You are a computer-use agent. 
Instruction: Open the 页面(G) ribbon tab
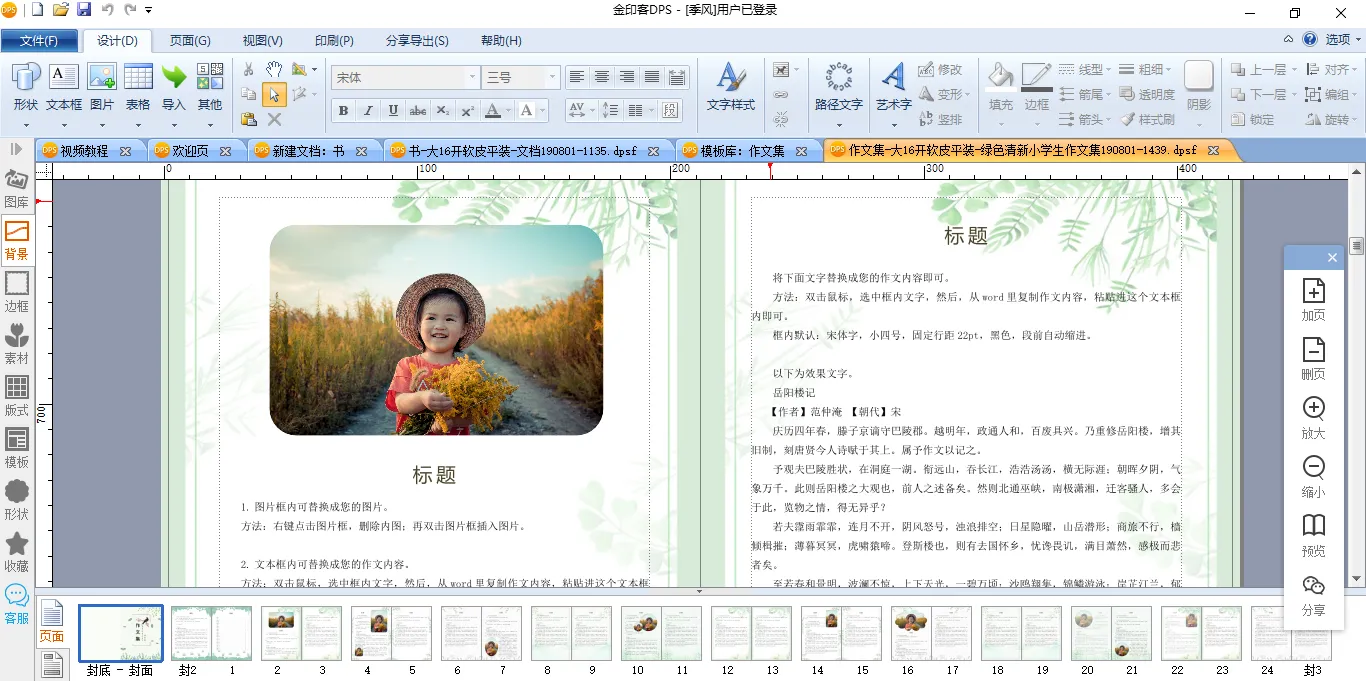pos(190,41)
